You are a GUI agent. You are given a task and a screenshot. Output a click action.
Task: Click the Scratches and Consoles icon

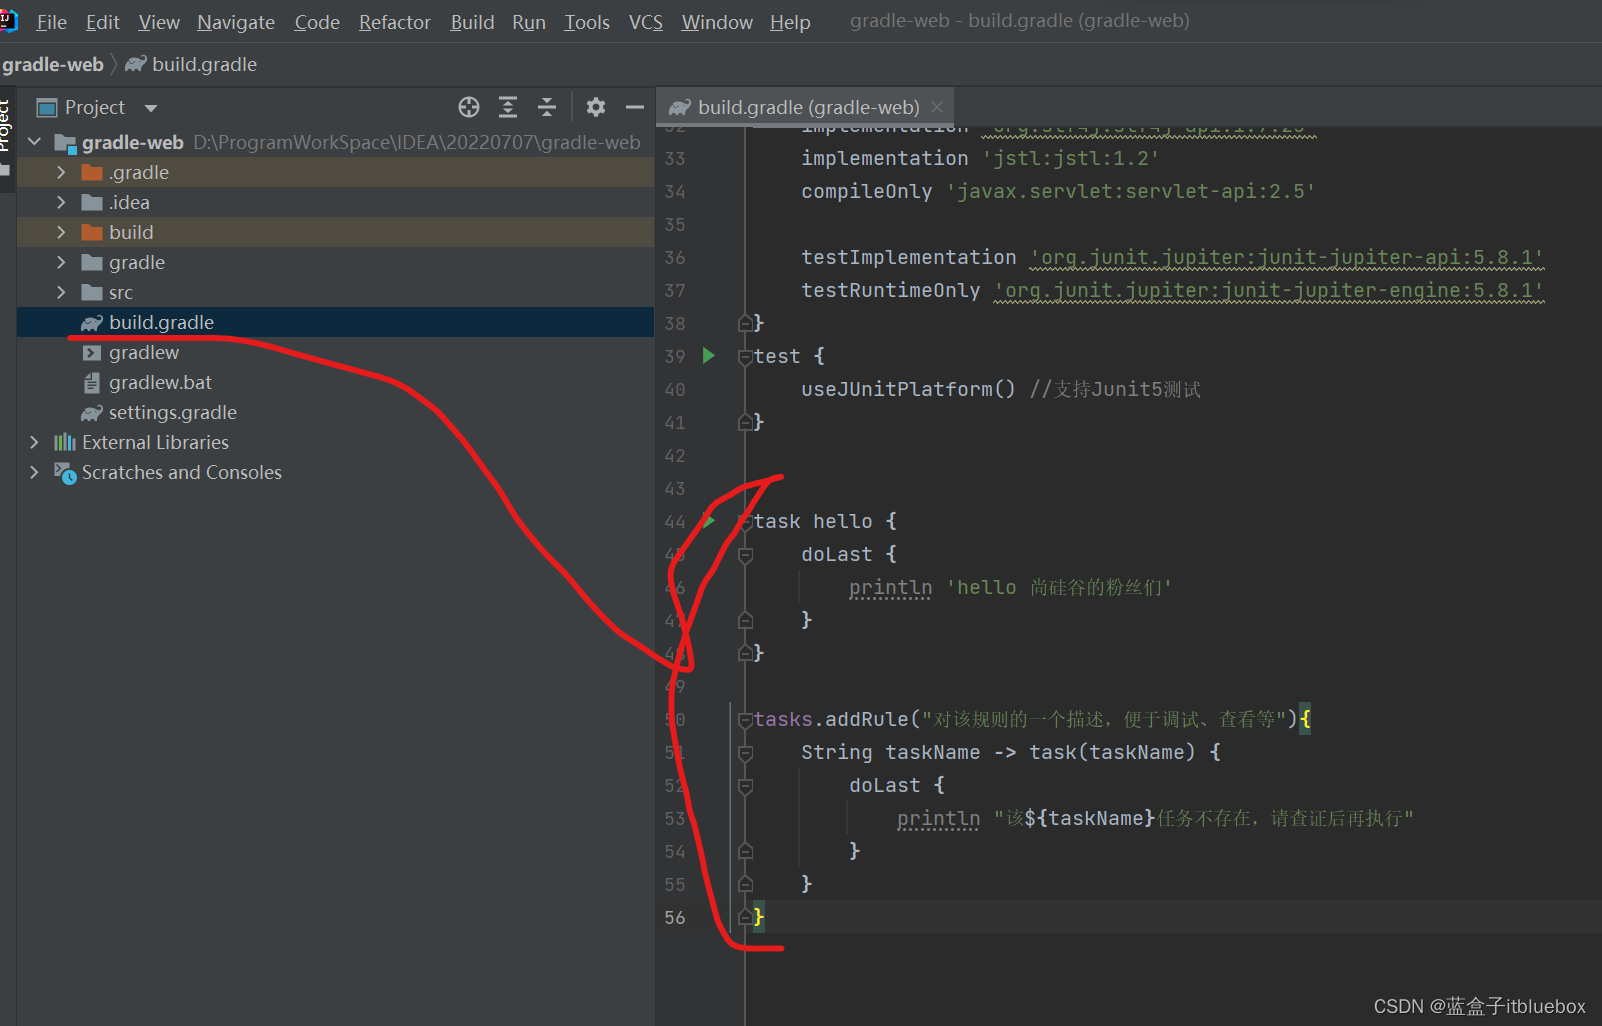(x=65, y=473)
